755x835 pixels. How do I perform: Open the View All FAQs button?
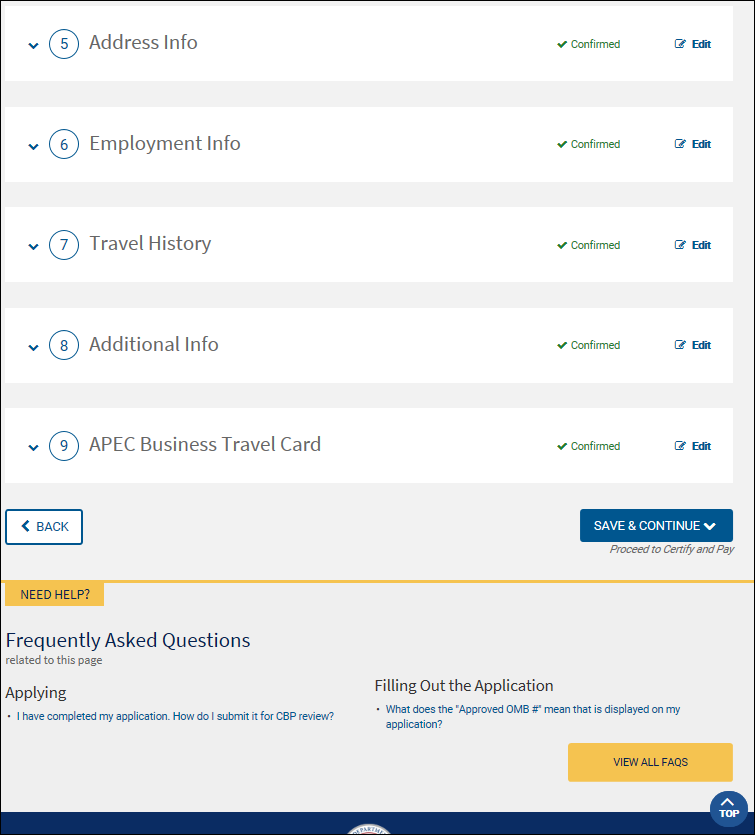[x=650, y=762]
